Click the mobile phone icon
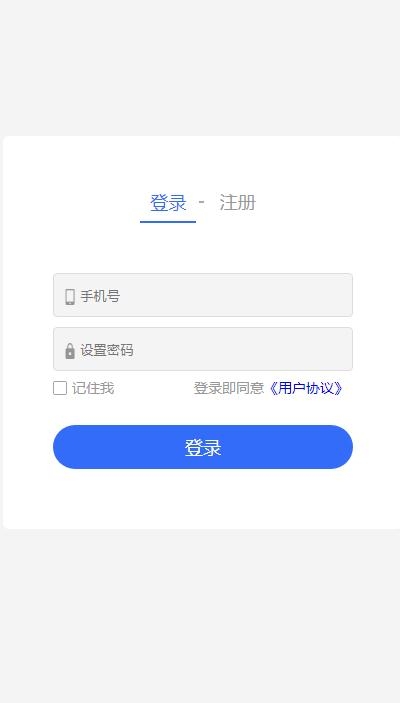 70,297
